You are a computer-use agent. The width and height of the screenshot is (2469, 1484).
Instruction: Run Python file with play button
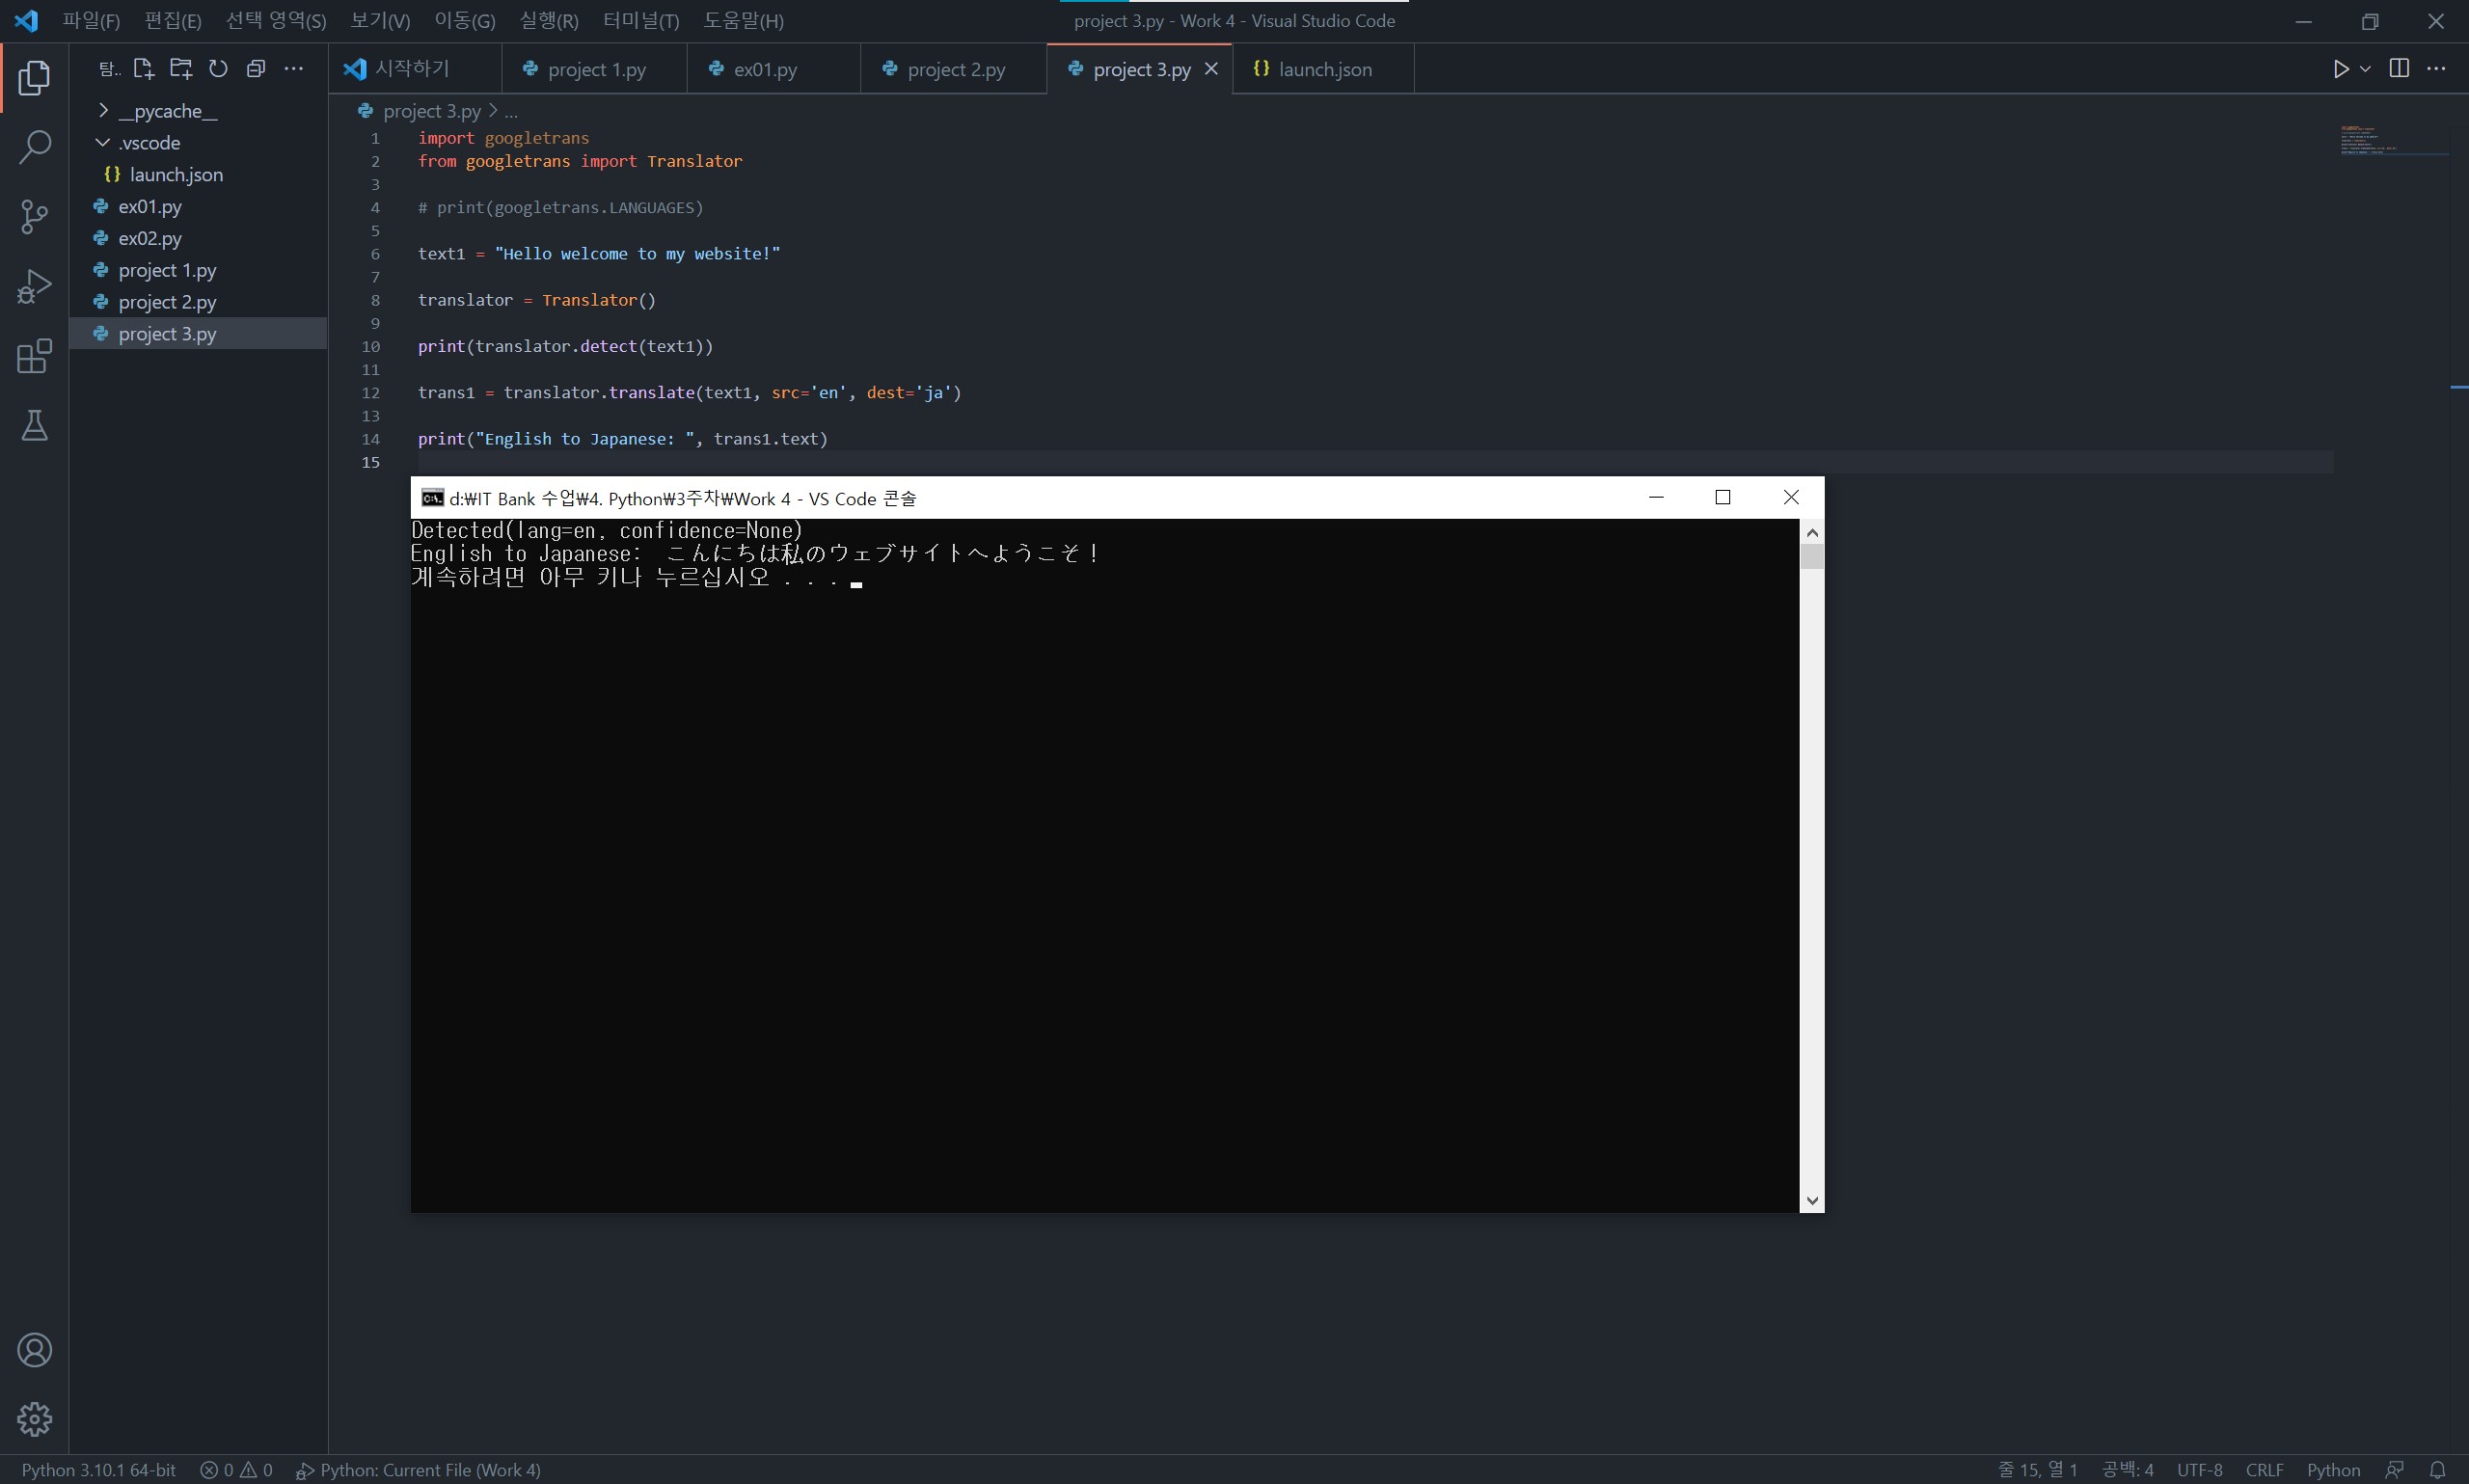coord(2340,68)
